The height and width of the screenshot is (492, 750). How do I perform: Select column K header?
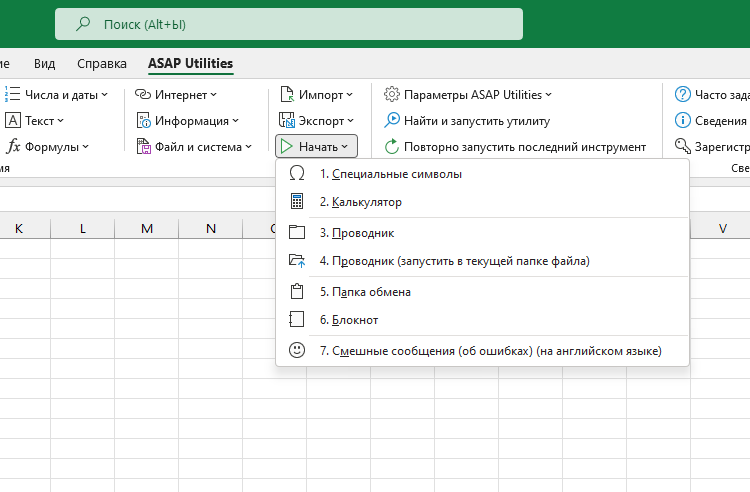(19, 229)
